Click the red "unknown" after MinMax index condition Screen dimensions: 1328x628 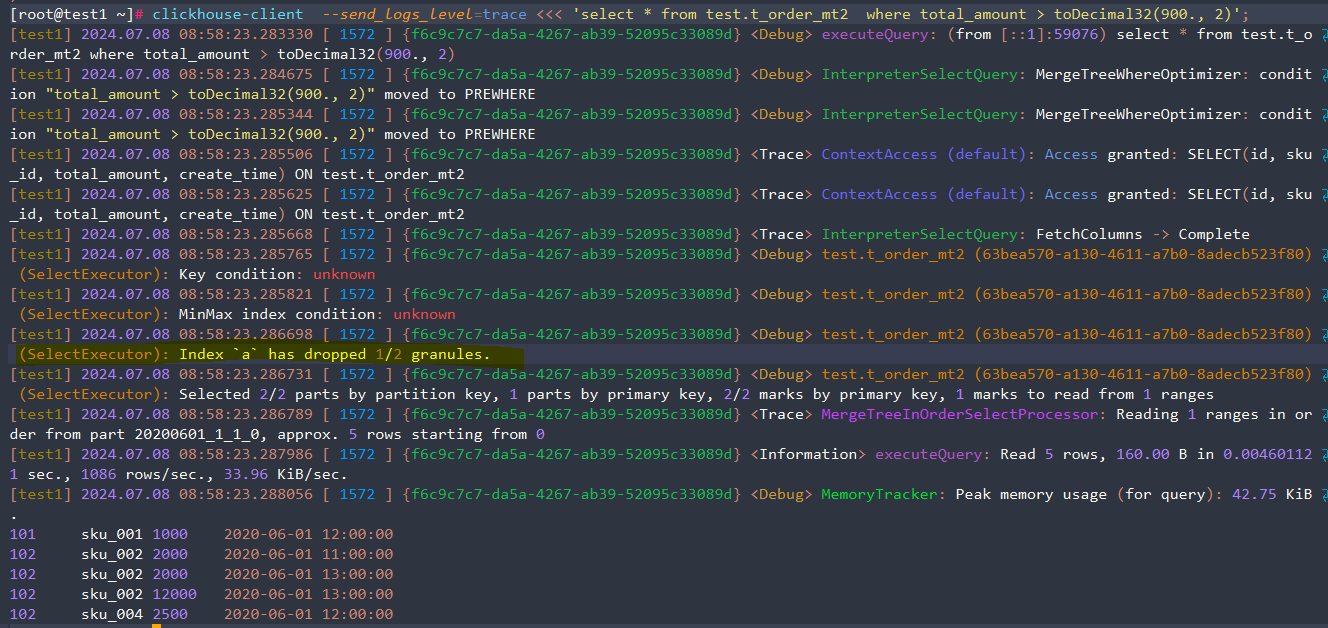[424, 314]
